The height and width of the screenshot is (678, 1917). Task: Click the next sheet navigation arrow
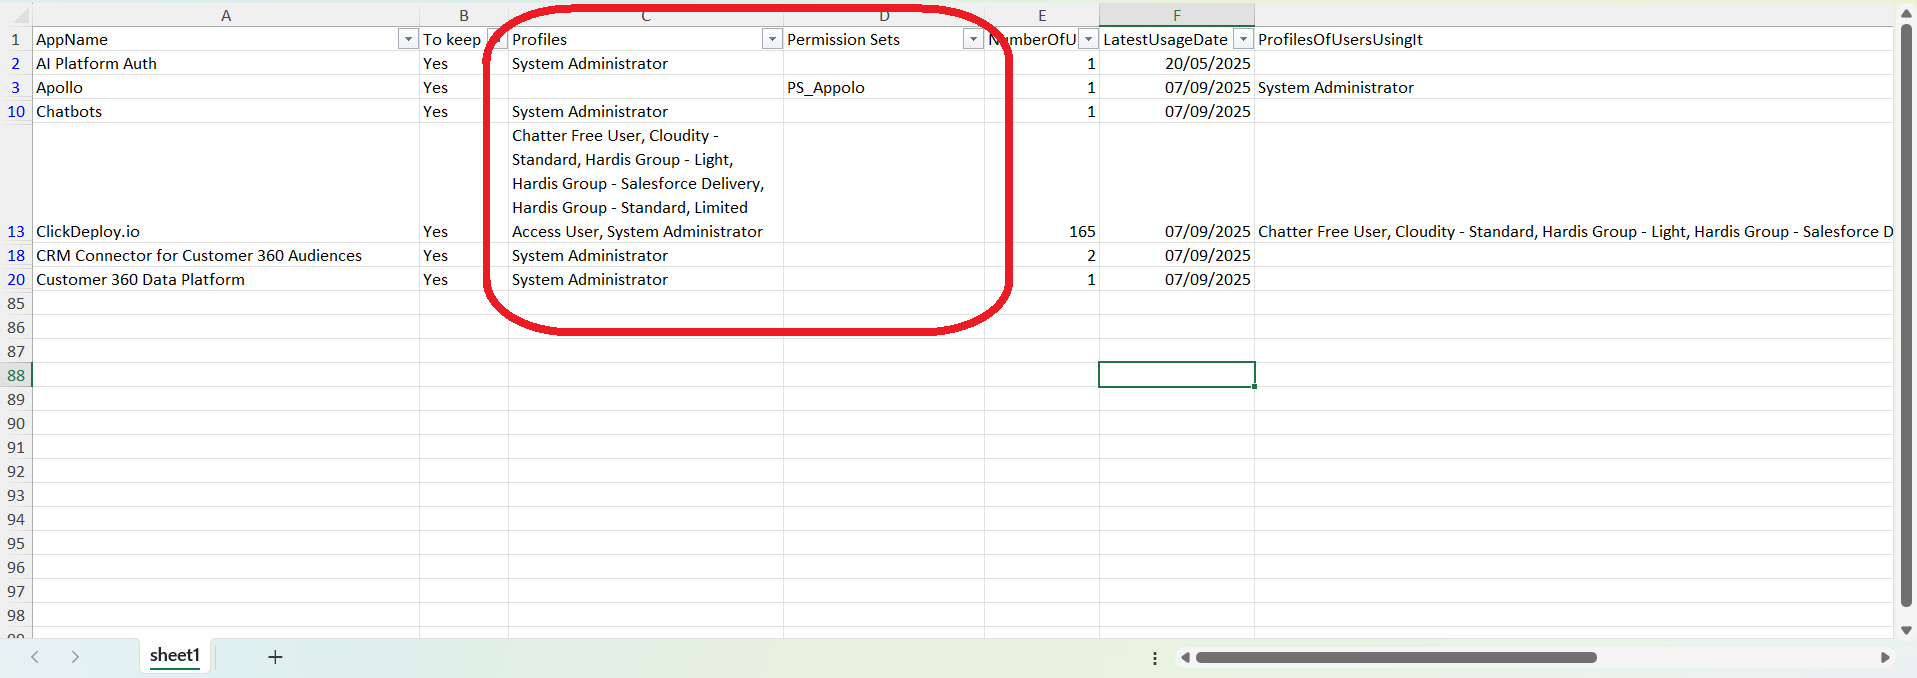75,657
